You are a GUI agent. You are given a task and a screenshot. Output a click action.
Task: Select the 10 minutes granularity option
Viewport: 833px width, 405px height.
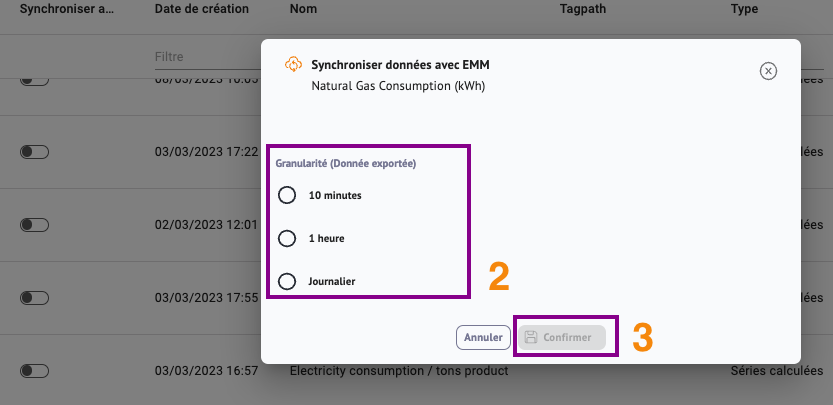pyautogui.click(x=287, y=195)
